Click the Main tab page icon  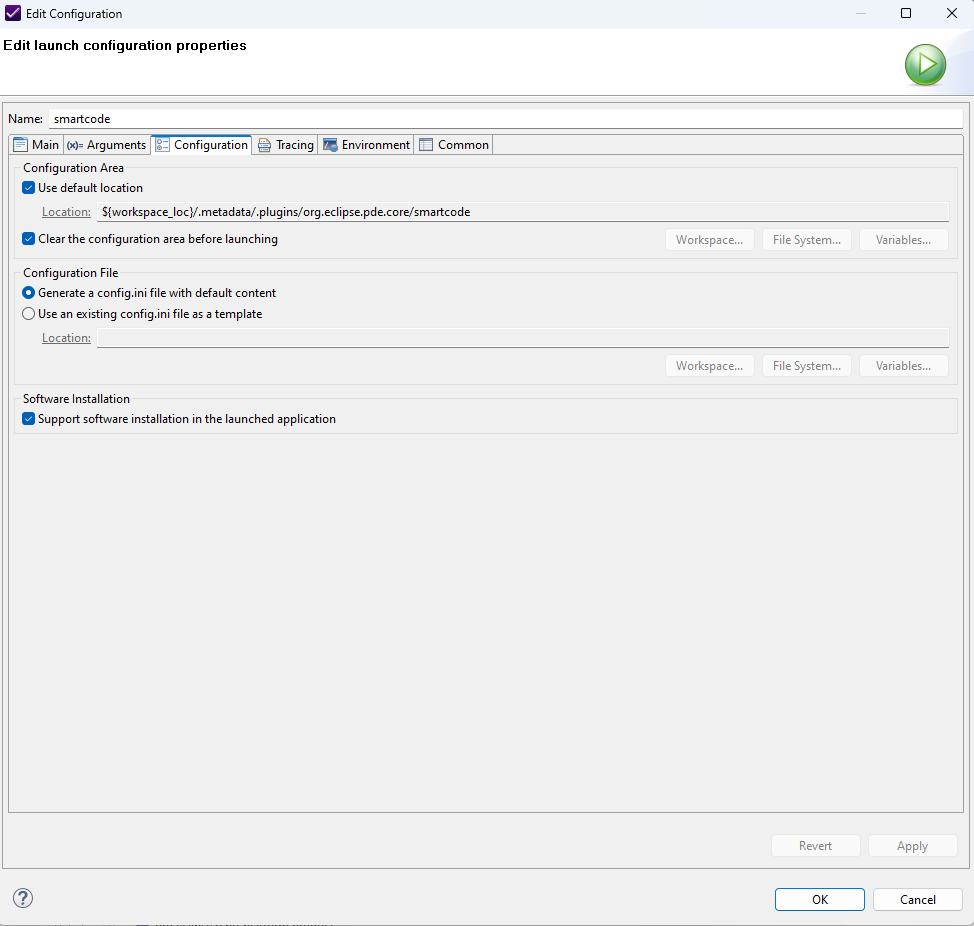pos(20,145)
